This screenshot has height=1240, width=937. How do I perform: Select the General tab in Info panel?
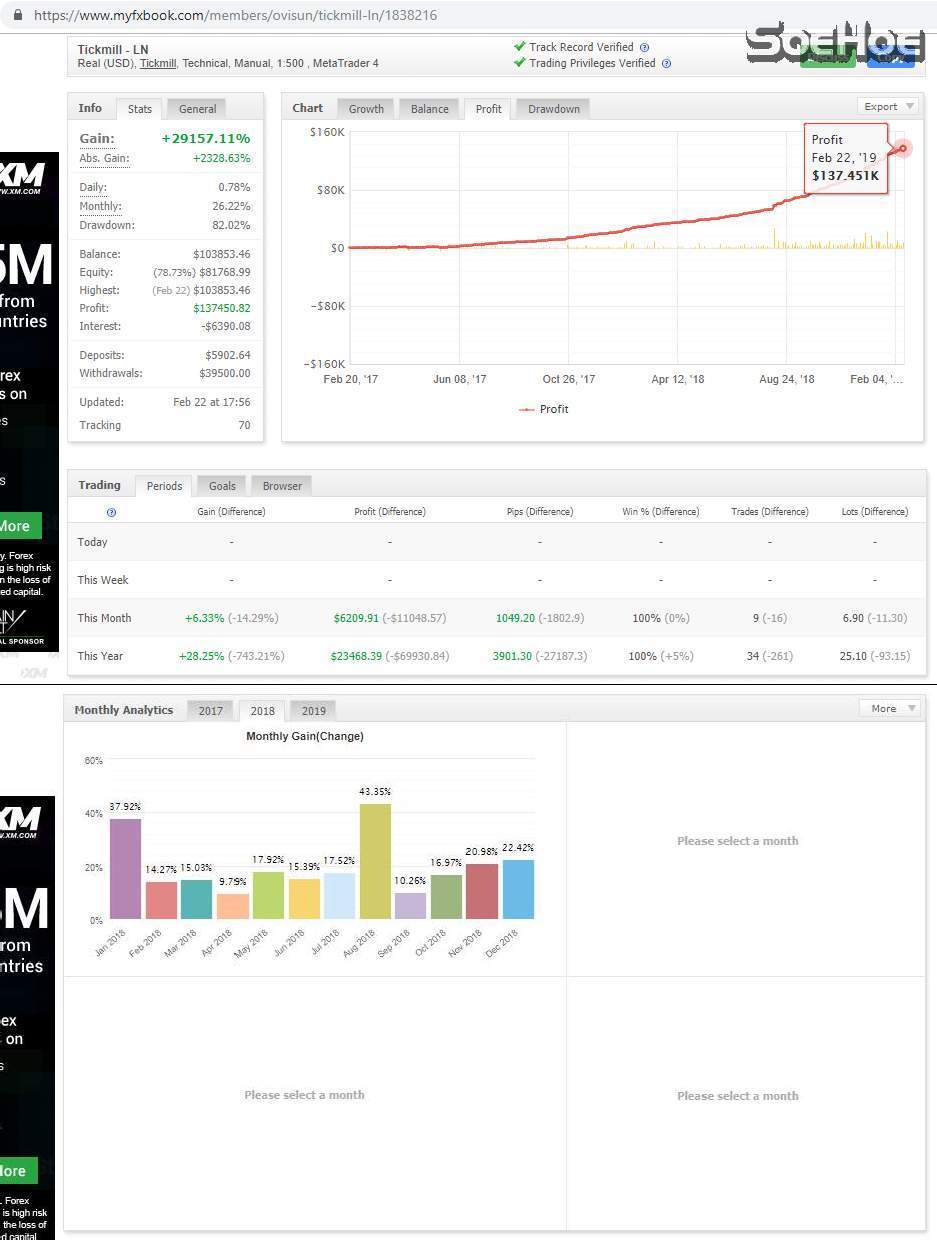(197, 109)
